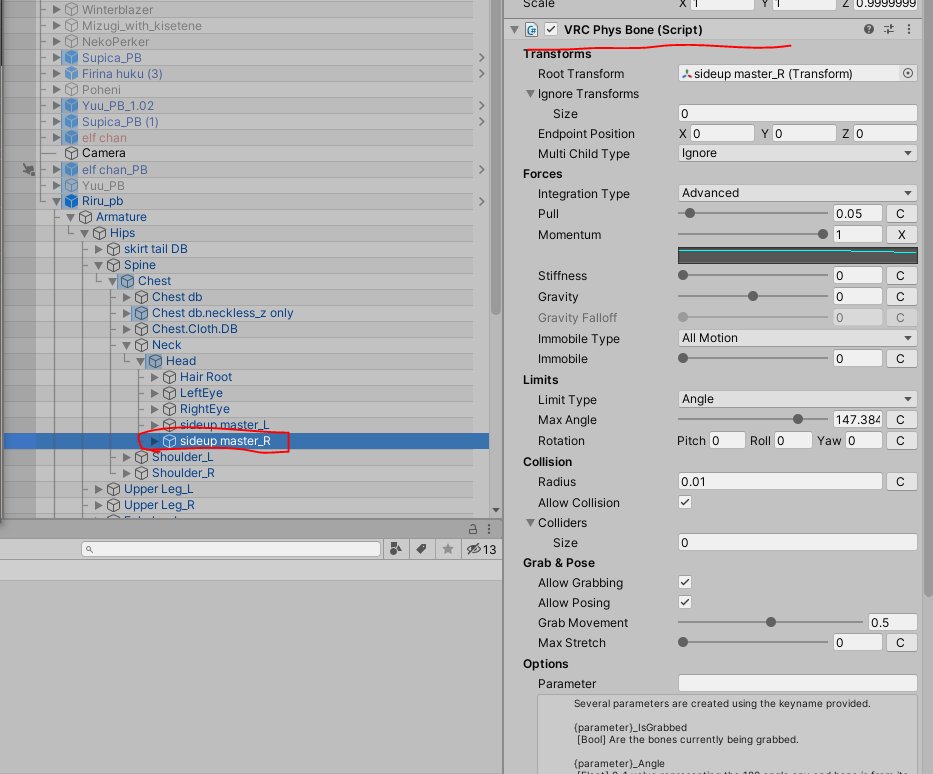
Task: Click the Hips object icon
Action: pos(99,233)
